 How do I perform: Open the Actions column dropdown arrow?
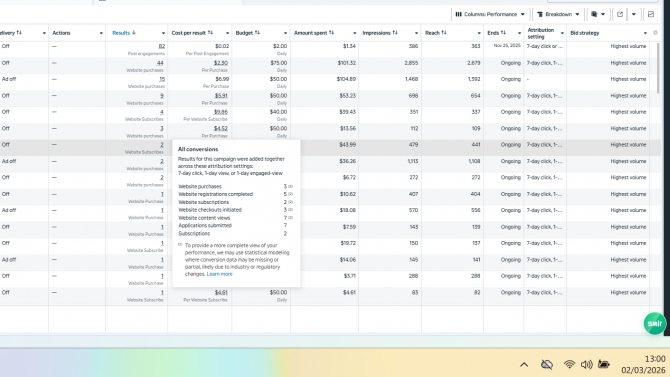101,33
